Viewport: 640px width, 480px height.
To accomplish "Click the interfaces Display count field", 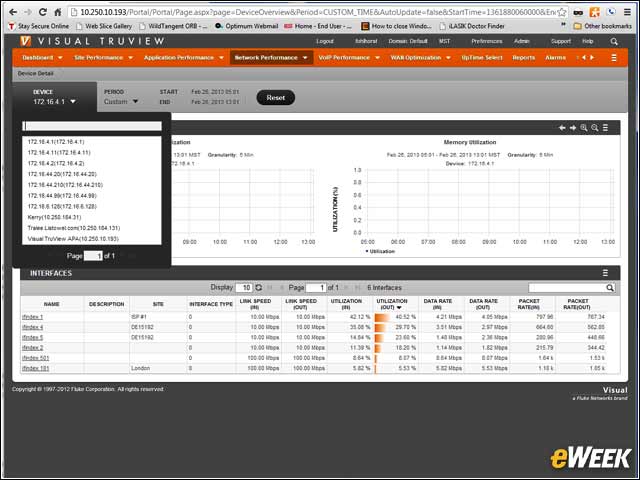I will pos(244,287).
